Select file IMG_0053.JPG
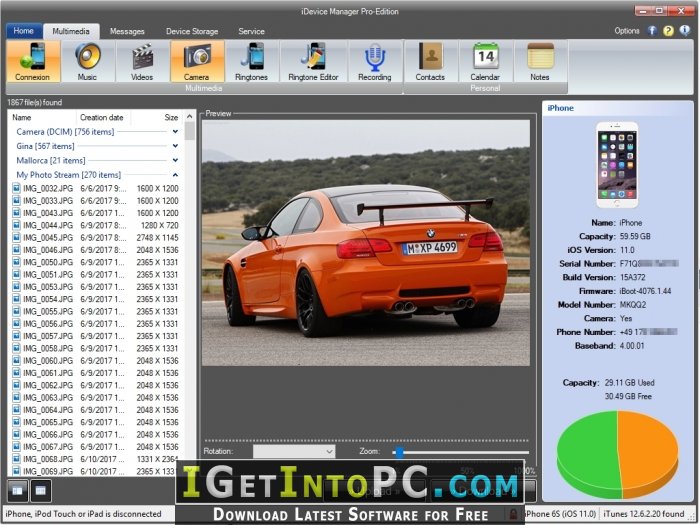The height and width of the screenshot is (525, 700). tap(96, 287)
